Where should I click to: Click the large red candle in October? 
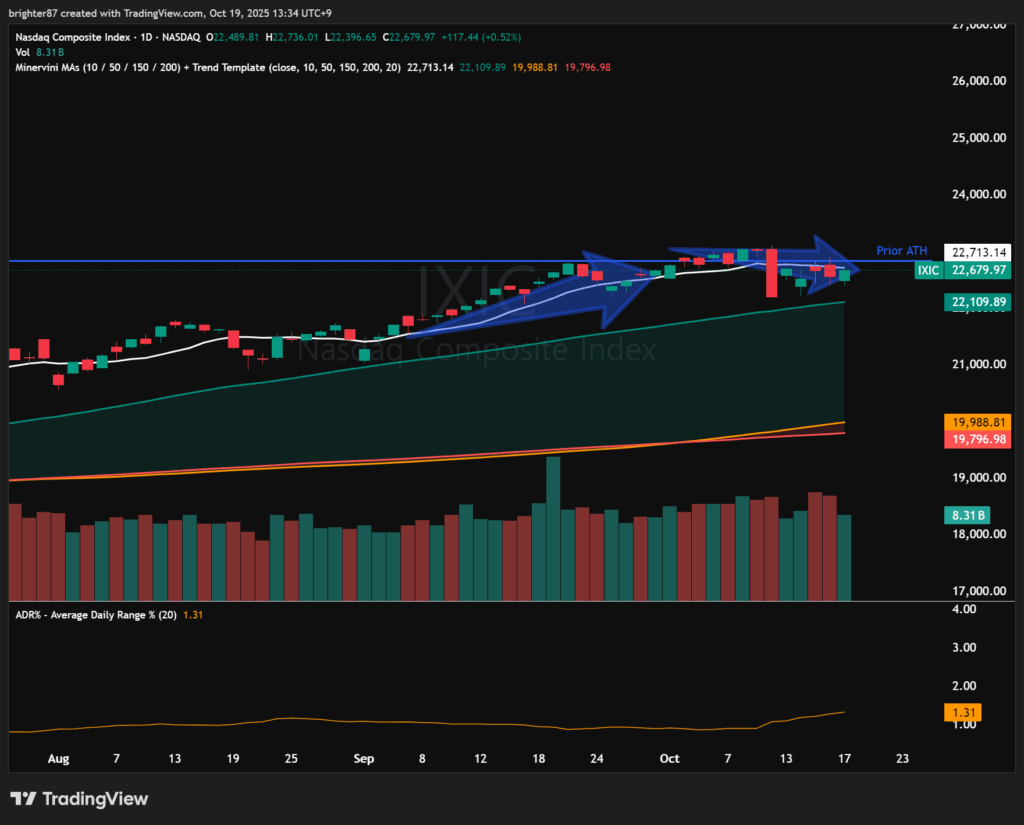(x=771, y=273)
